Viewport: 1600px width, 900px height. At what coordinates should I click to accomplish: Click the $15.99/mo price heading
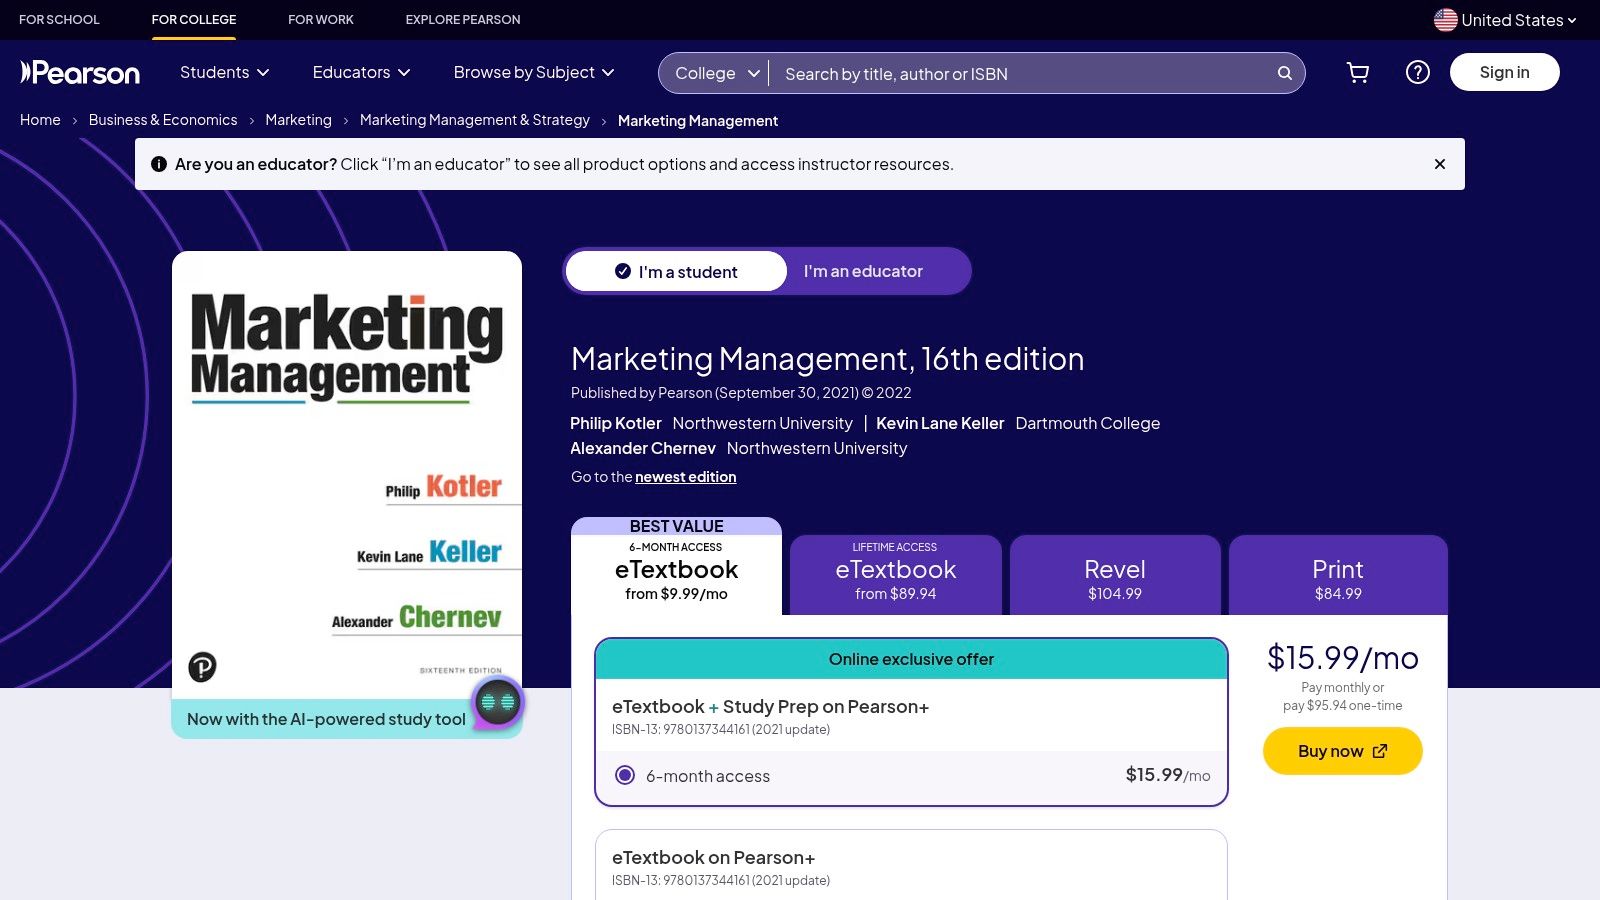point(1342,658)
